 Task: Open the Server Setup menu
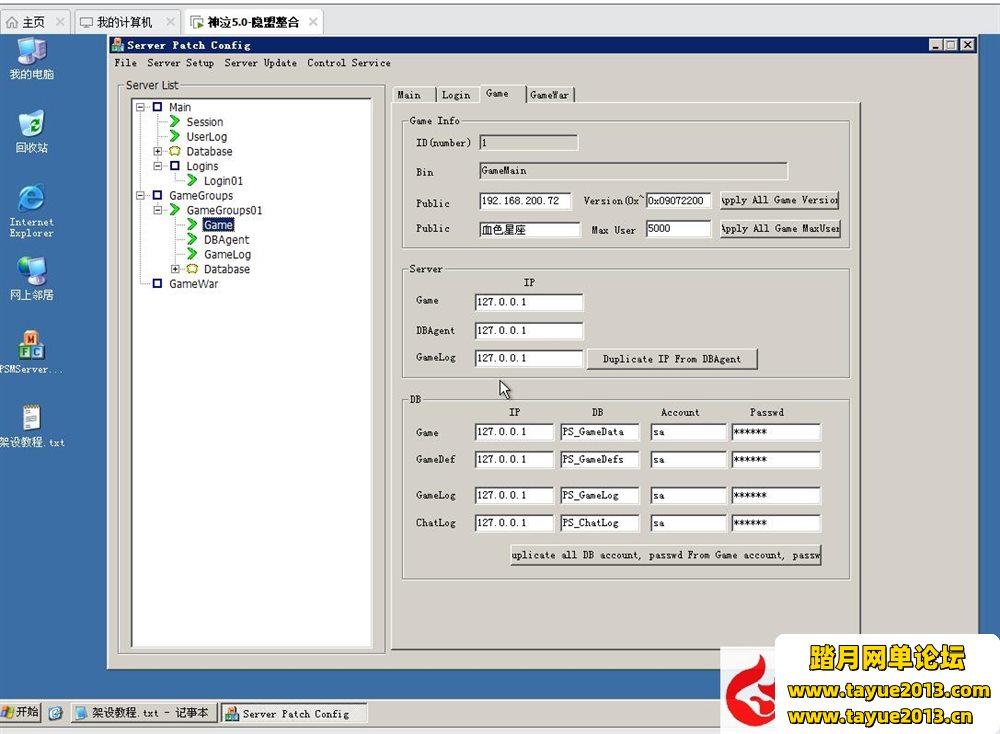tap(180, 63)
